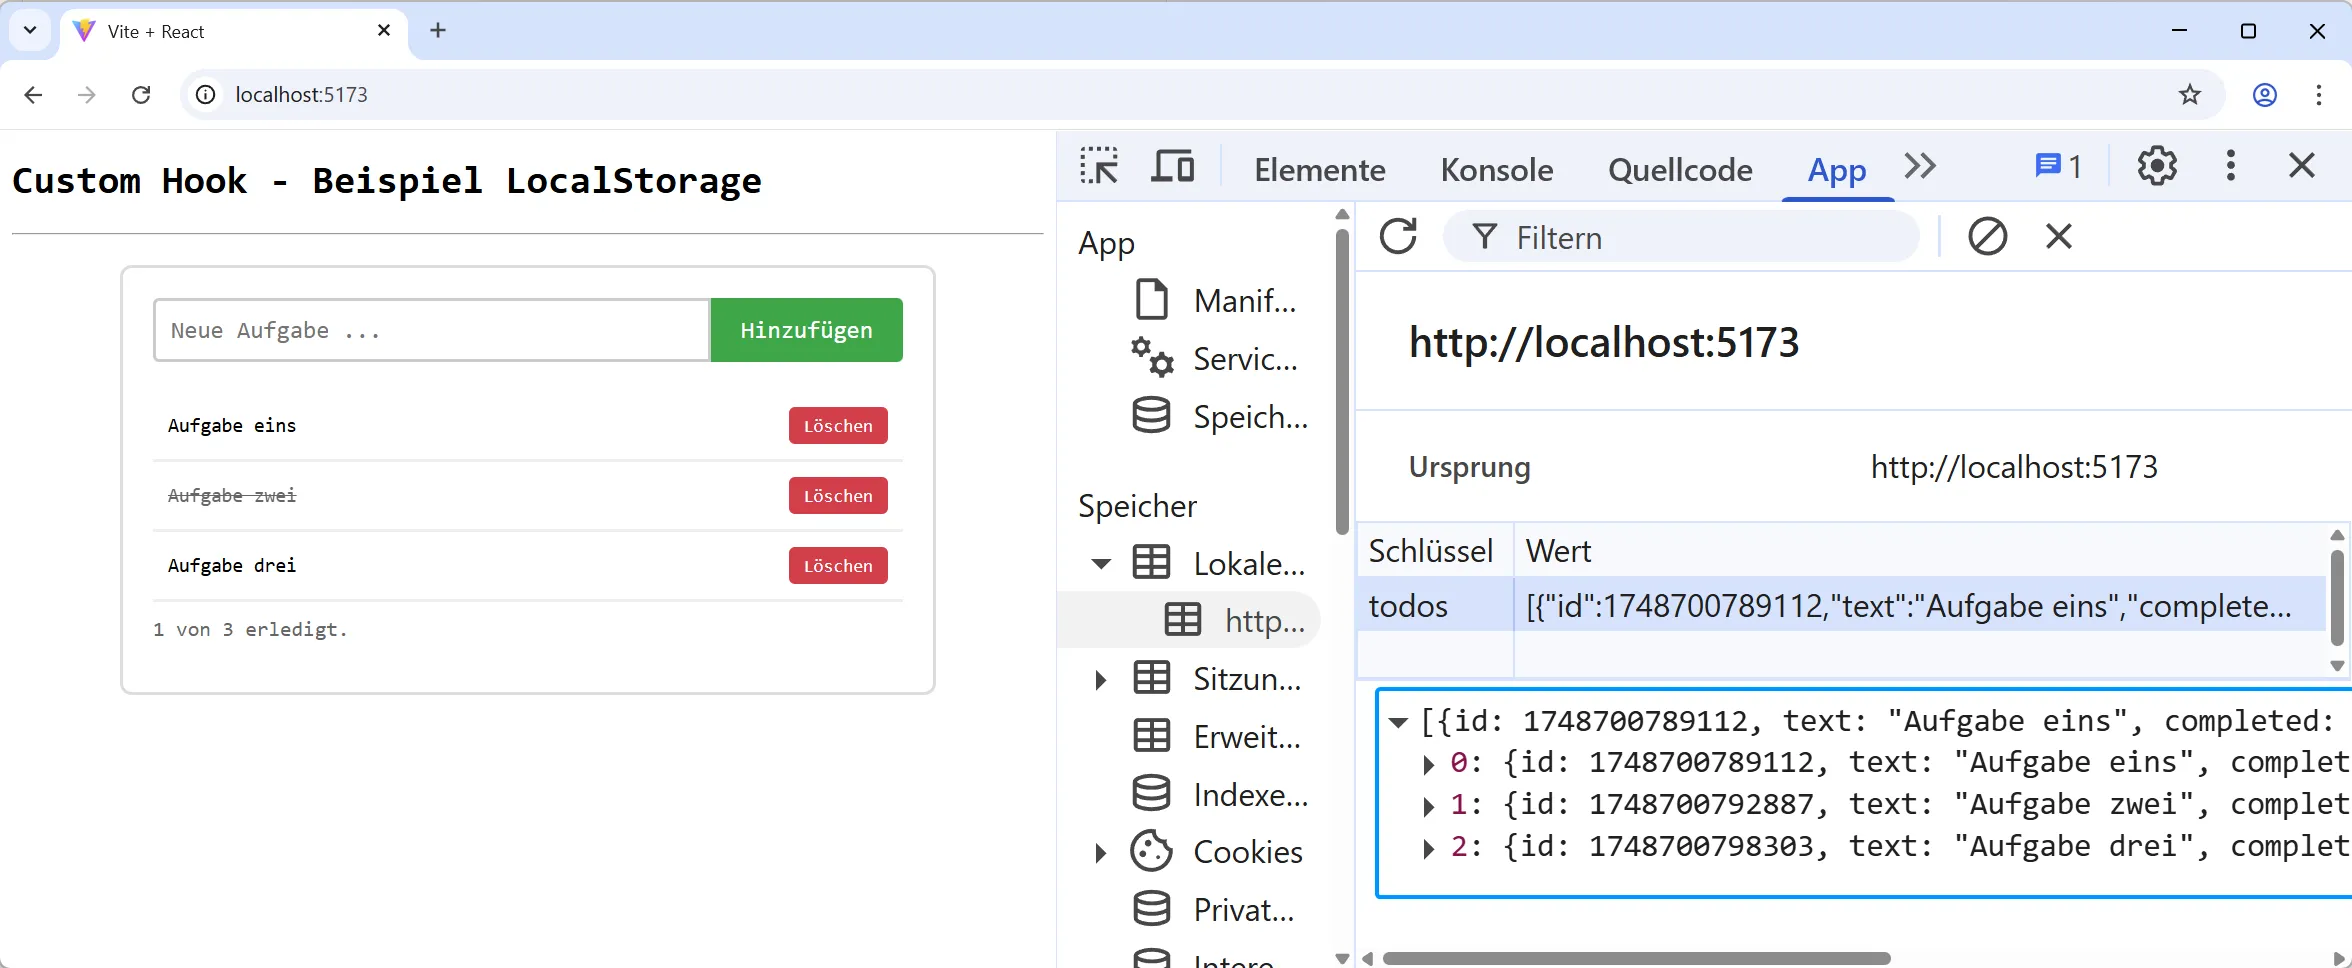
Task: Activate the DevTools element inspector icon
Action: [x=1099, y=166]
